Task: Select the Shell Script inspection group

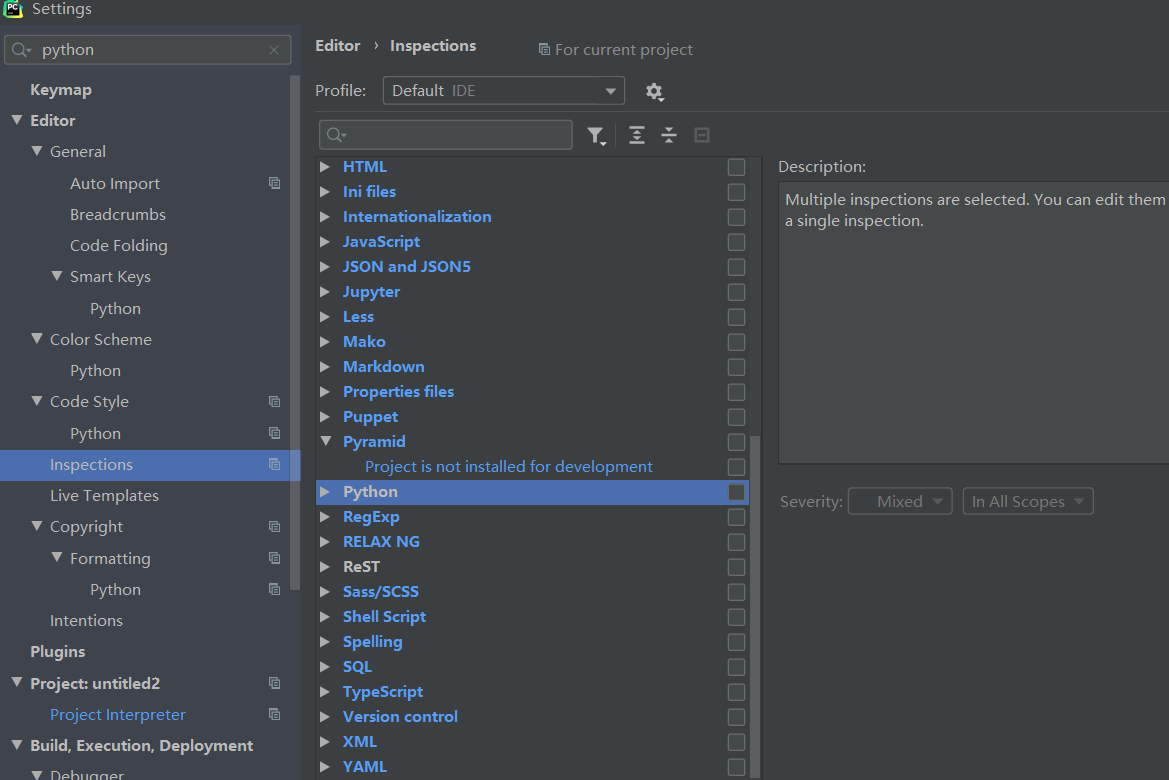Action: pyautogui.click(x=385, y=617)
